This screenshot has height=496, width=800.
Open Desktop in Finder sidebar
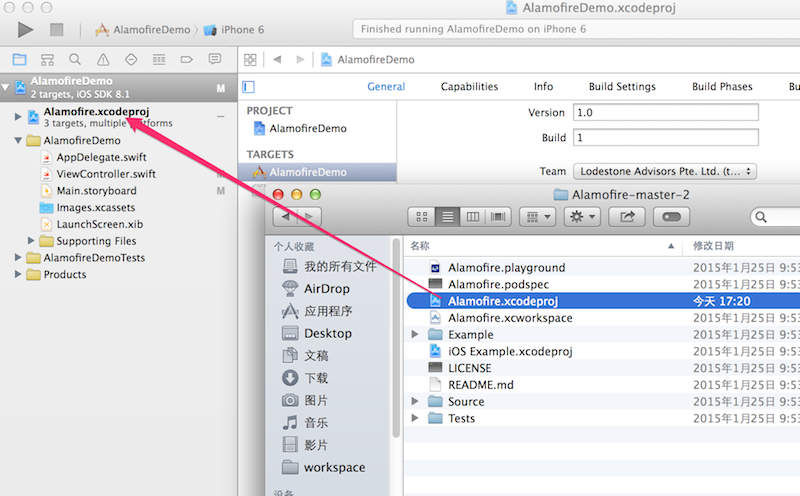(328, 334)
